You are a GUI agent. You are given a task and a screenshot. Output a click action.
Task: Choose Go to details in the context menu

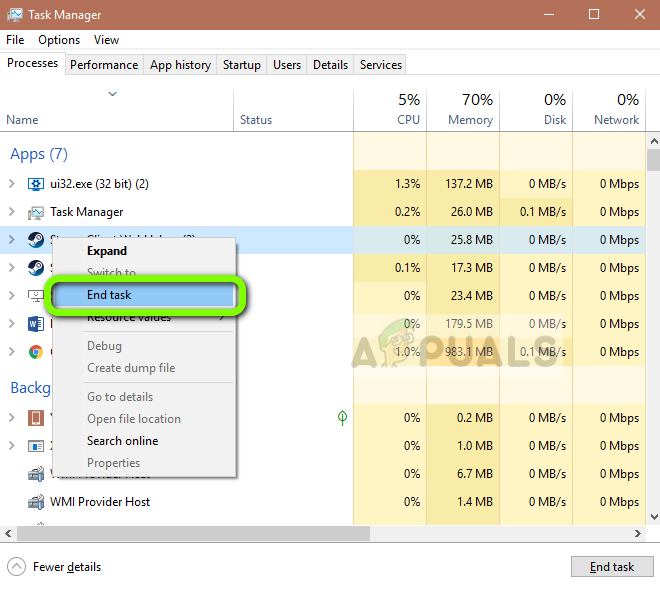pyautogui.click(x=144, y=397)
